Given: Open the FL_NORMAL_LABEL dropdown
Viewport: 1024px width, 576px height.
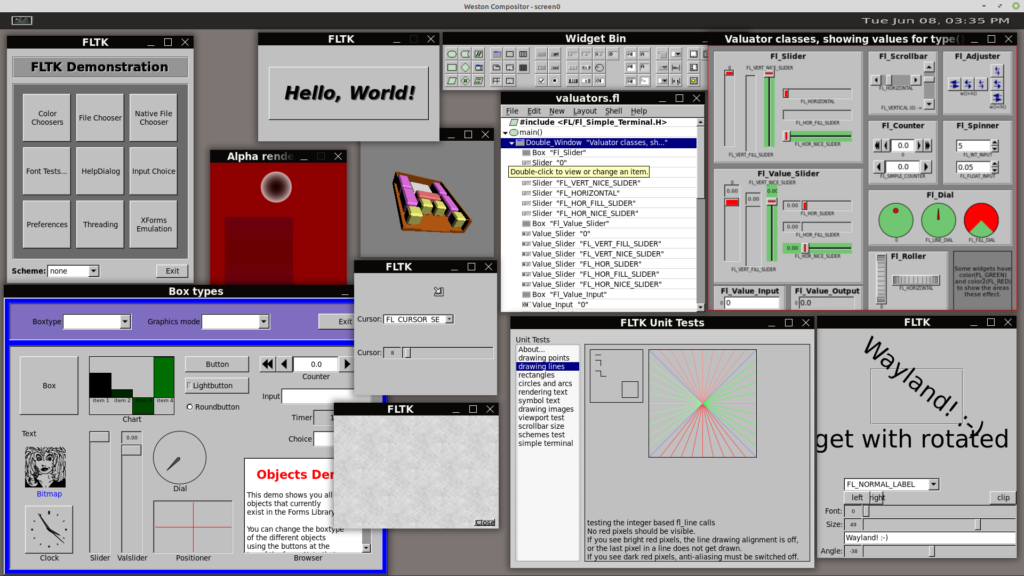Looking at the screenshot, I should tap(891, 484).
